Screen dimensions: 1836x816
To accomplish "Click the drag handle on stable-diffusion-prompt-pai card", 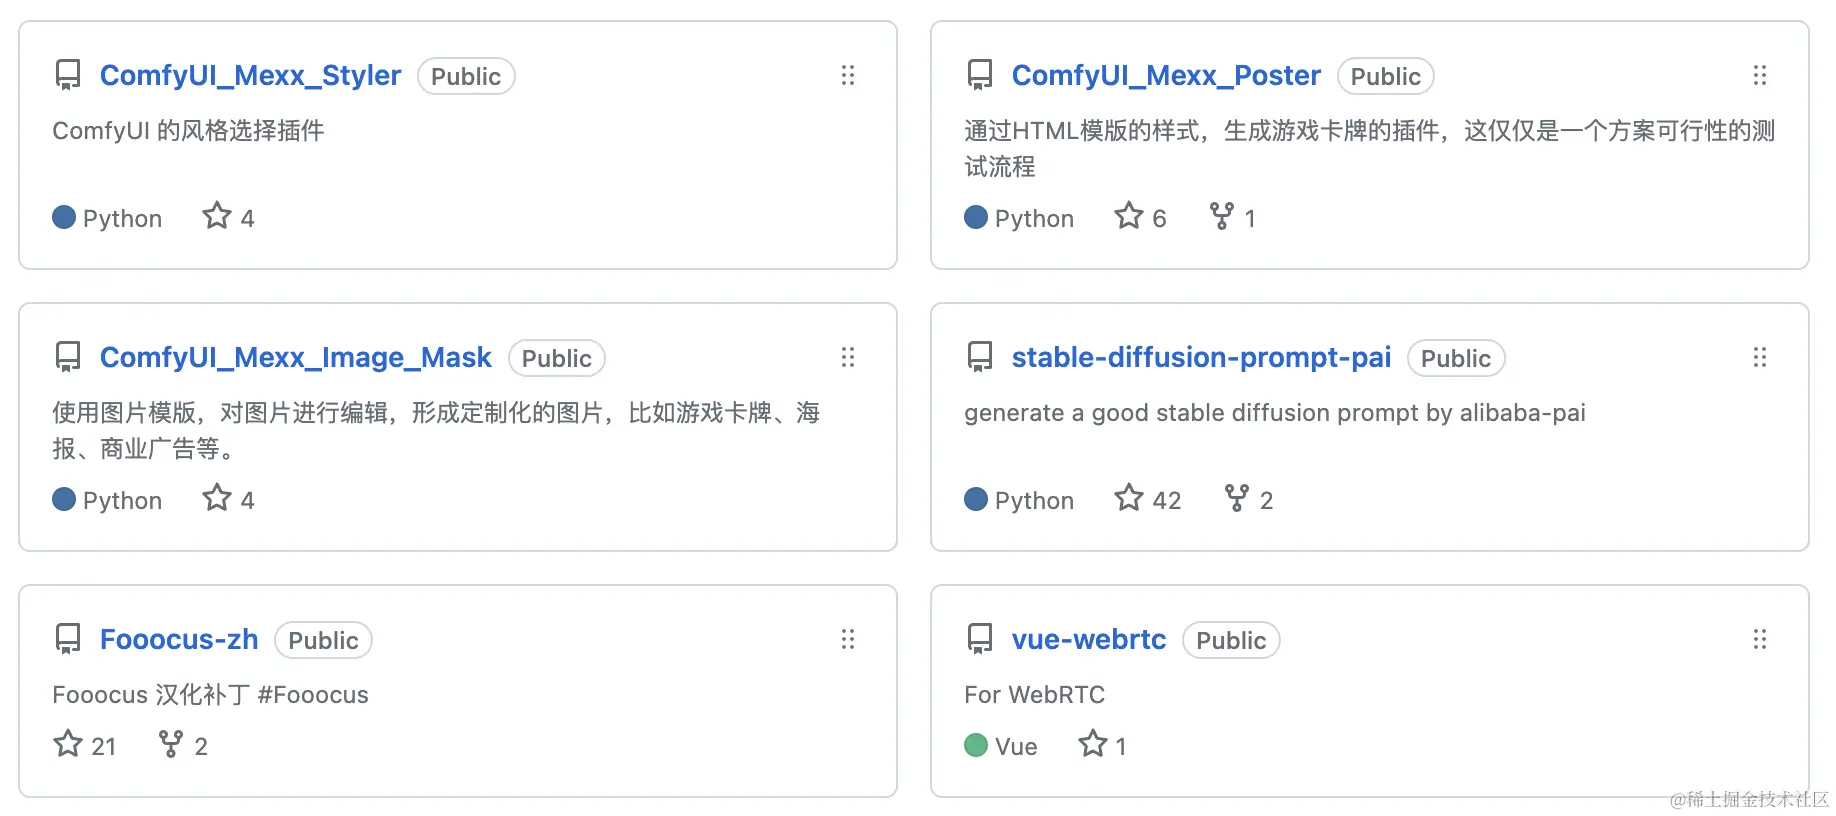I will tap(1760, 358).
